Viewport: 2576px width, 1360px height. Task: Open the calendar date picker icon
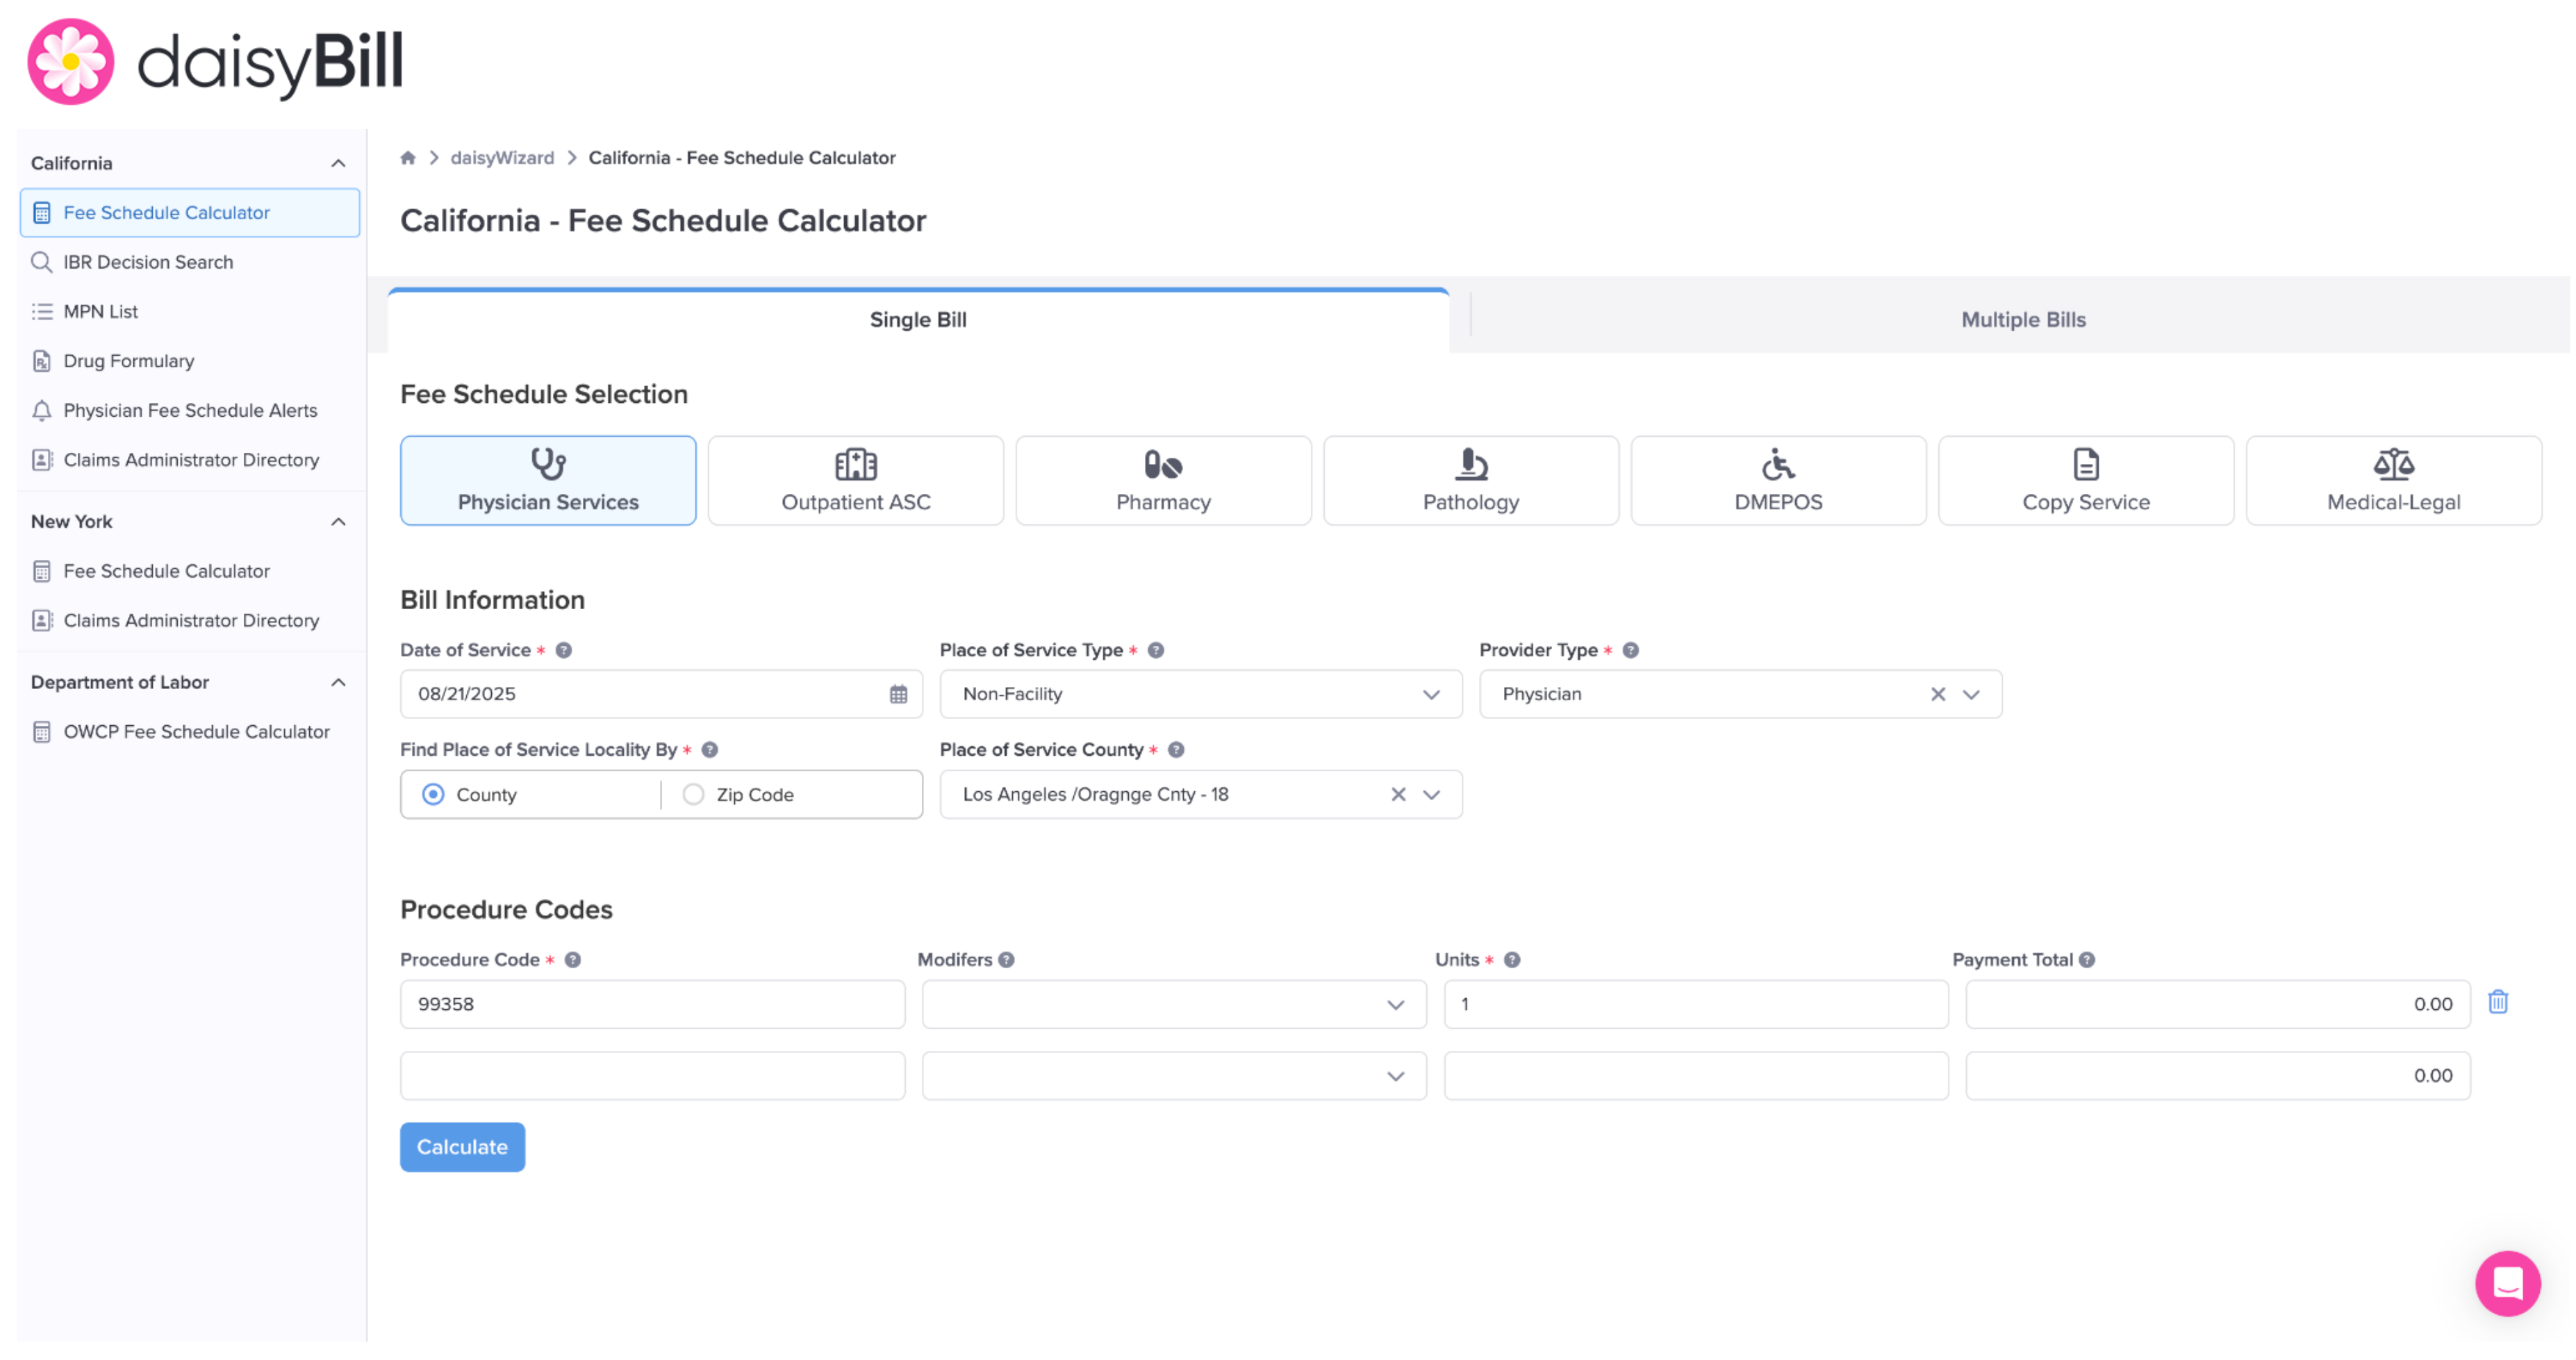898,694
